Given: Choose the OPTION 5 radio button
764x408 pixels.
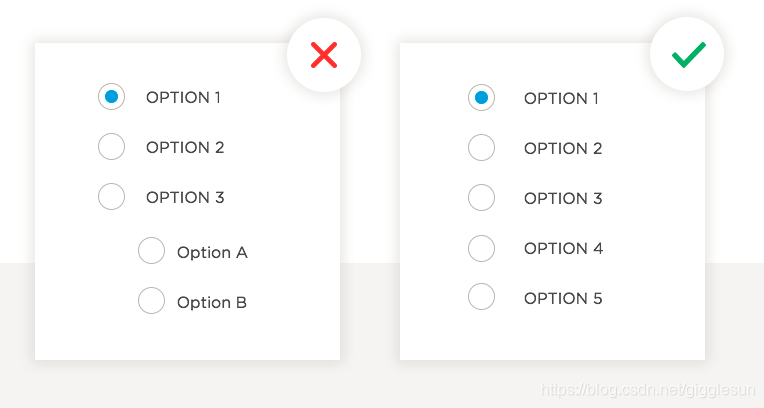Looking at the screenshot, I should point(481,296).
